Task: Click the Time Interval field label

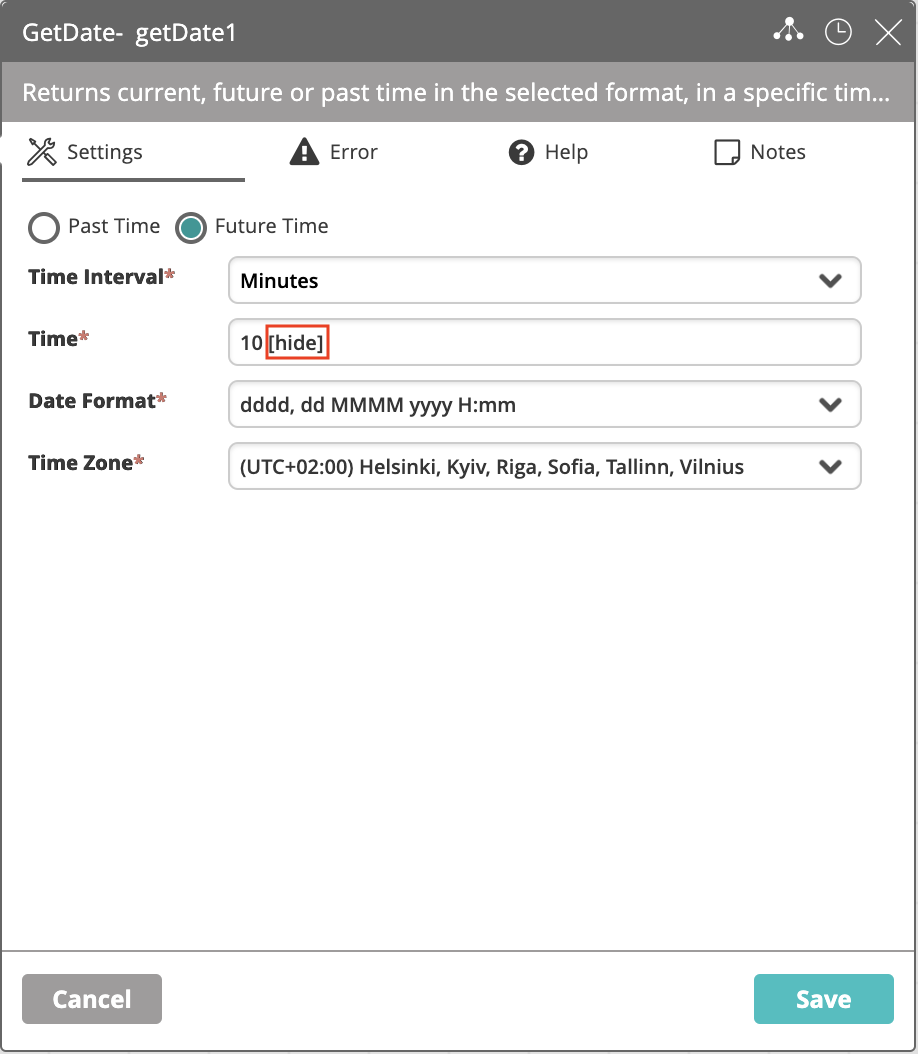Action: 101,276
